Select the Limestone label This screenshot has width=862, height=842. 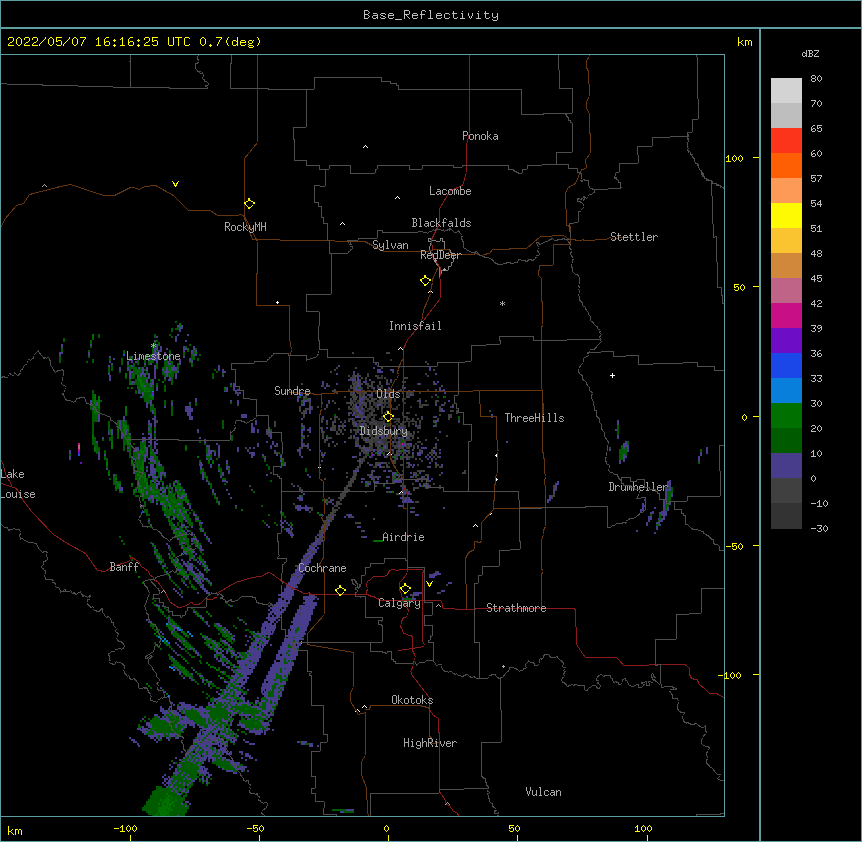(x=153, y=356)
